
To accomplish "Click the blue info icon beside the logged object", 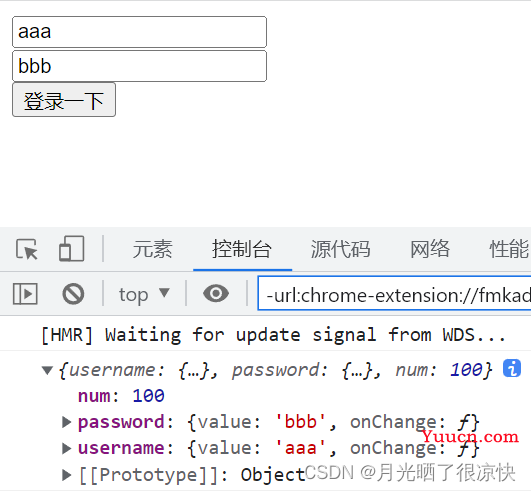I will (512, 368).
